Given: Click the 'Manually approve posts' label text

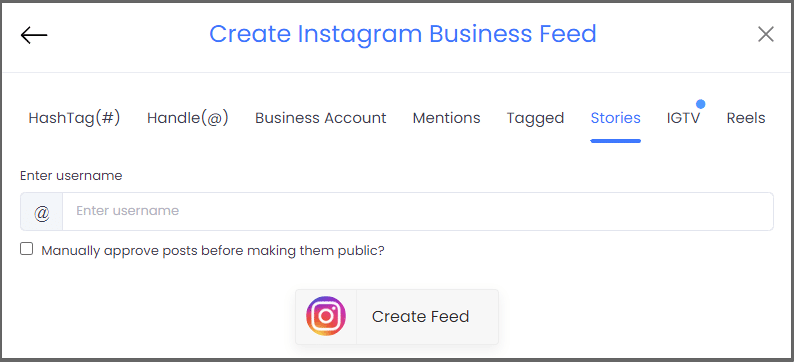Looking at the screenshot, I should (x=213, y=251).
